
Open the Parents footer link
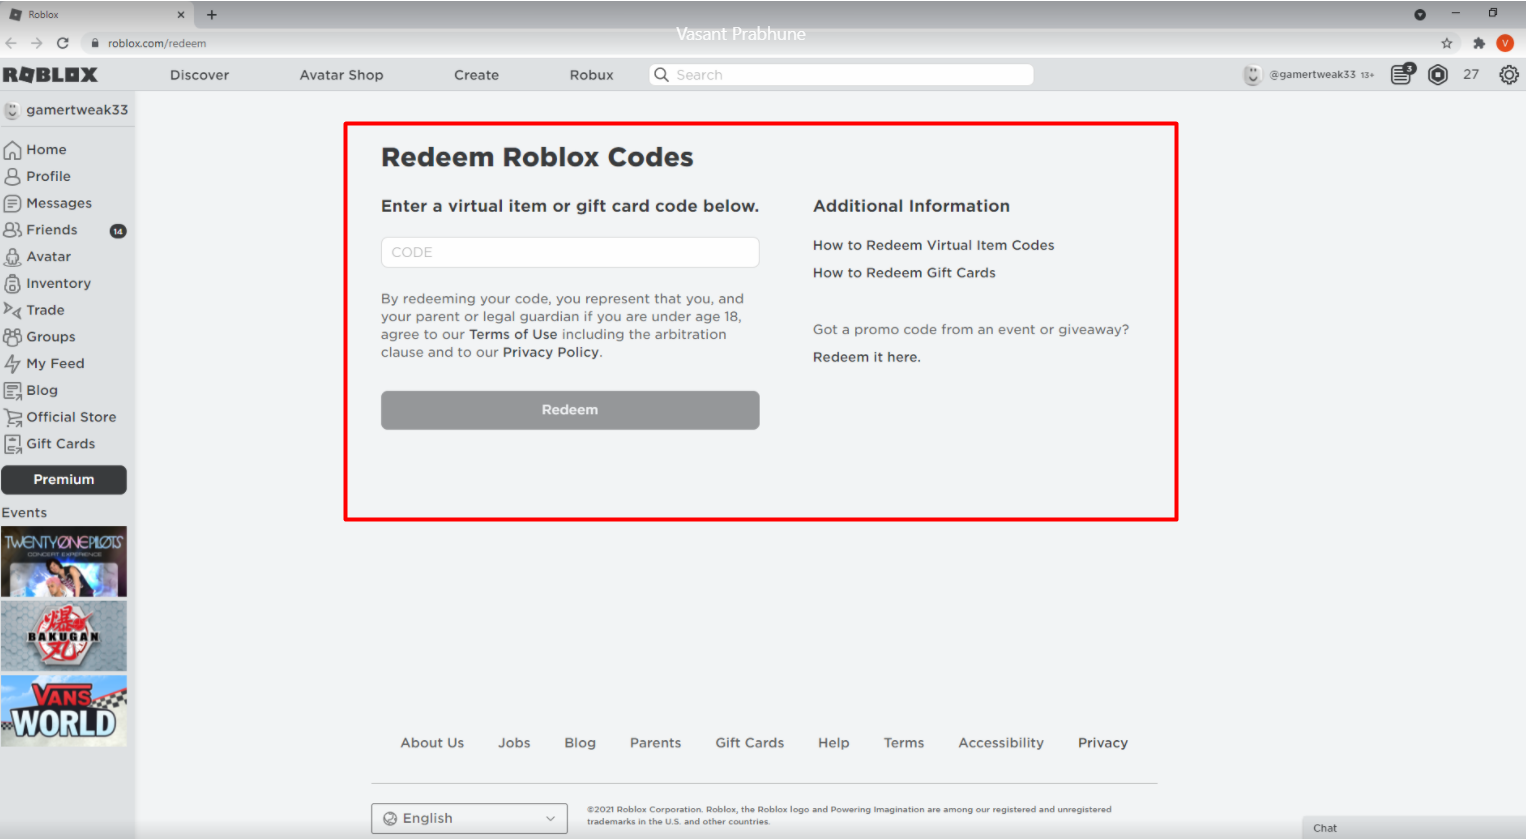[655, 743]
